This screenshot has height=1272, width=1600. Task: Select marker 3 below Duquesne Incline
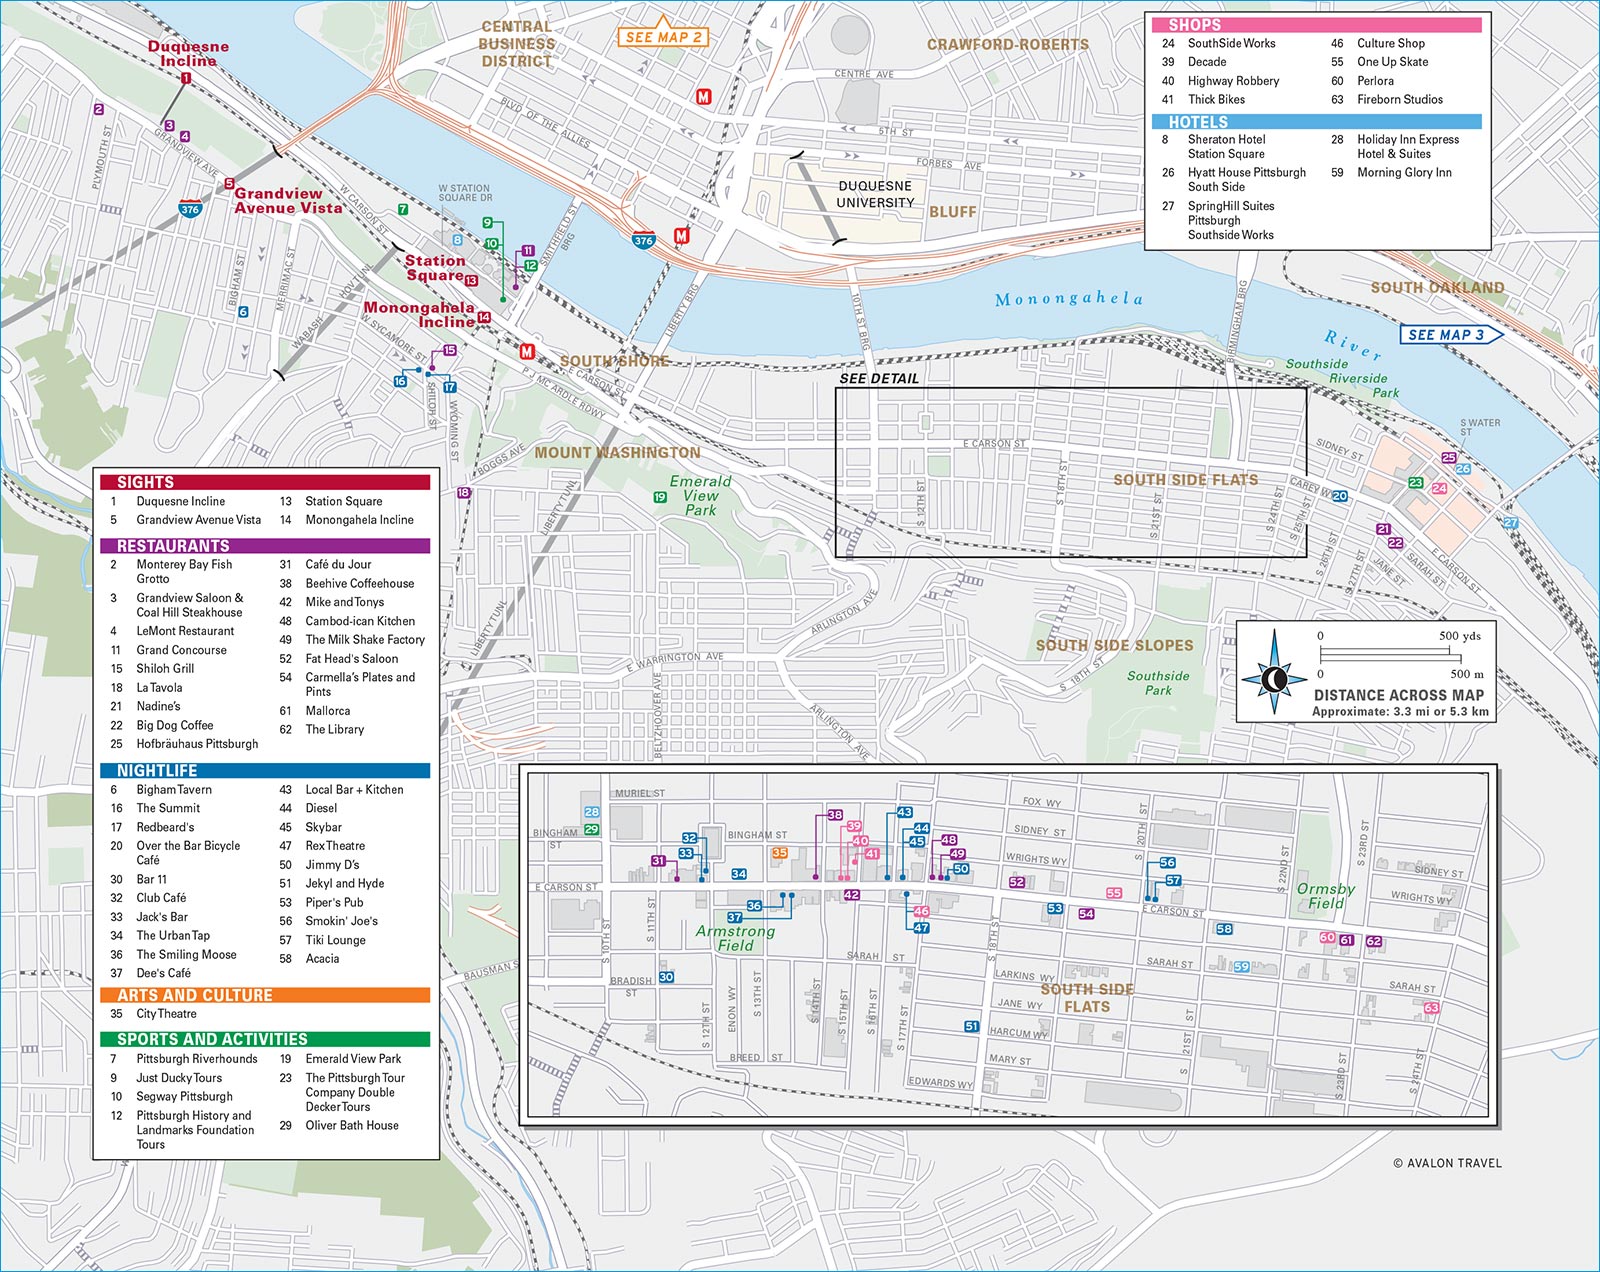169,126
